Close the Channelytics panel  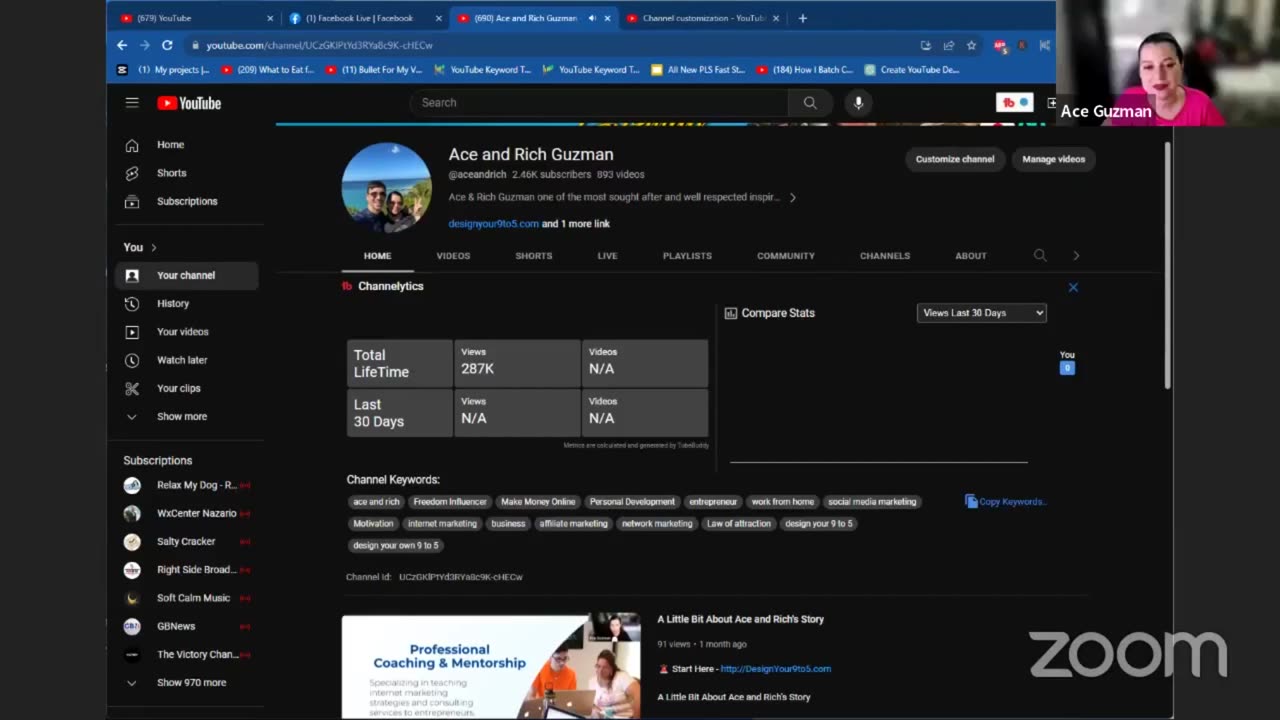[1073, 287]
